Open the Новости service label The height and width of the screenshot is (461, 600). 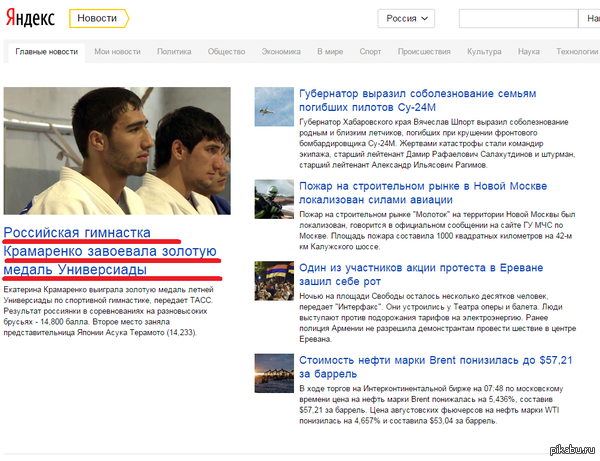(97, 18)
